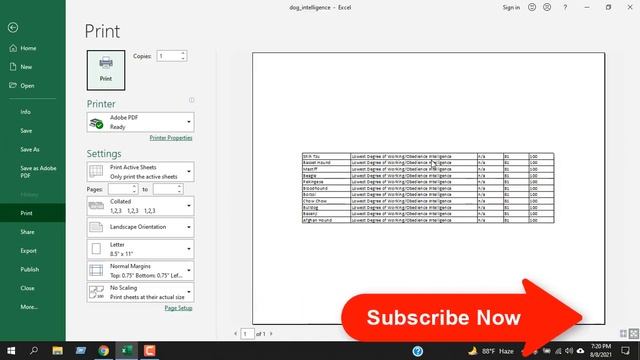Click the smiley feedback icon
This screenshot has width=640, height=360.
532,7
